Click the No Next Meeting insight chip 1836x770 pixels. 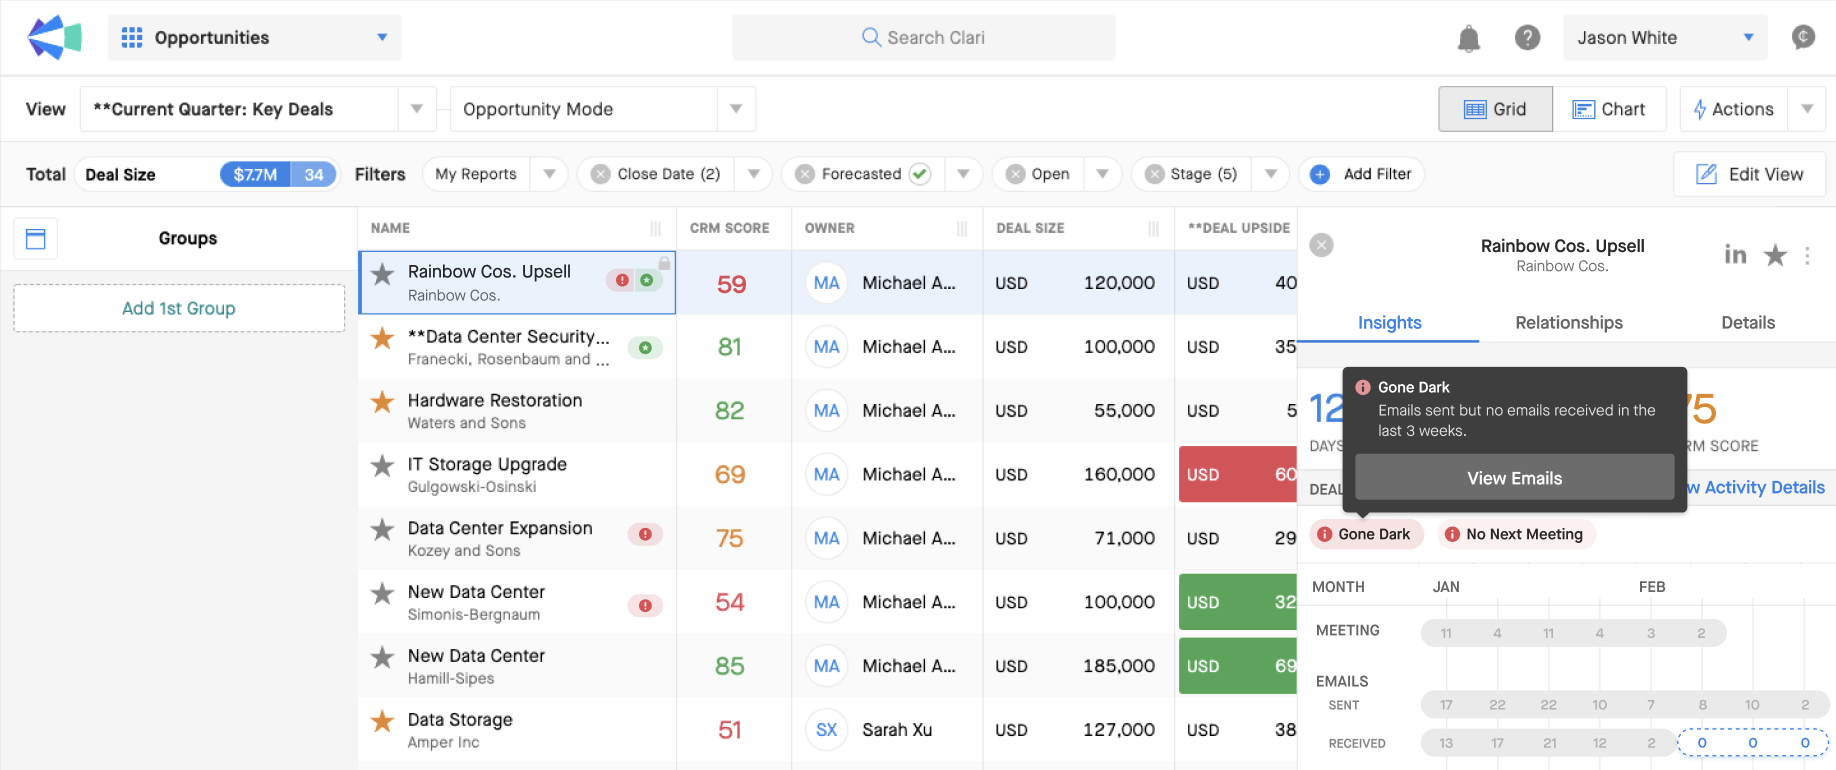[x=1515, y=535]
